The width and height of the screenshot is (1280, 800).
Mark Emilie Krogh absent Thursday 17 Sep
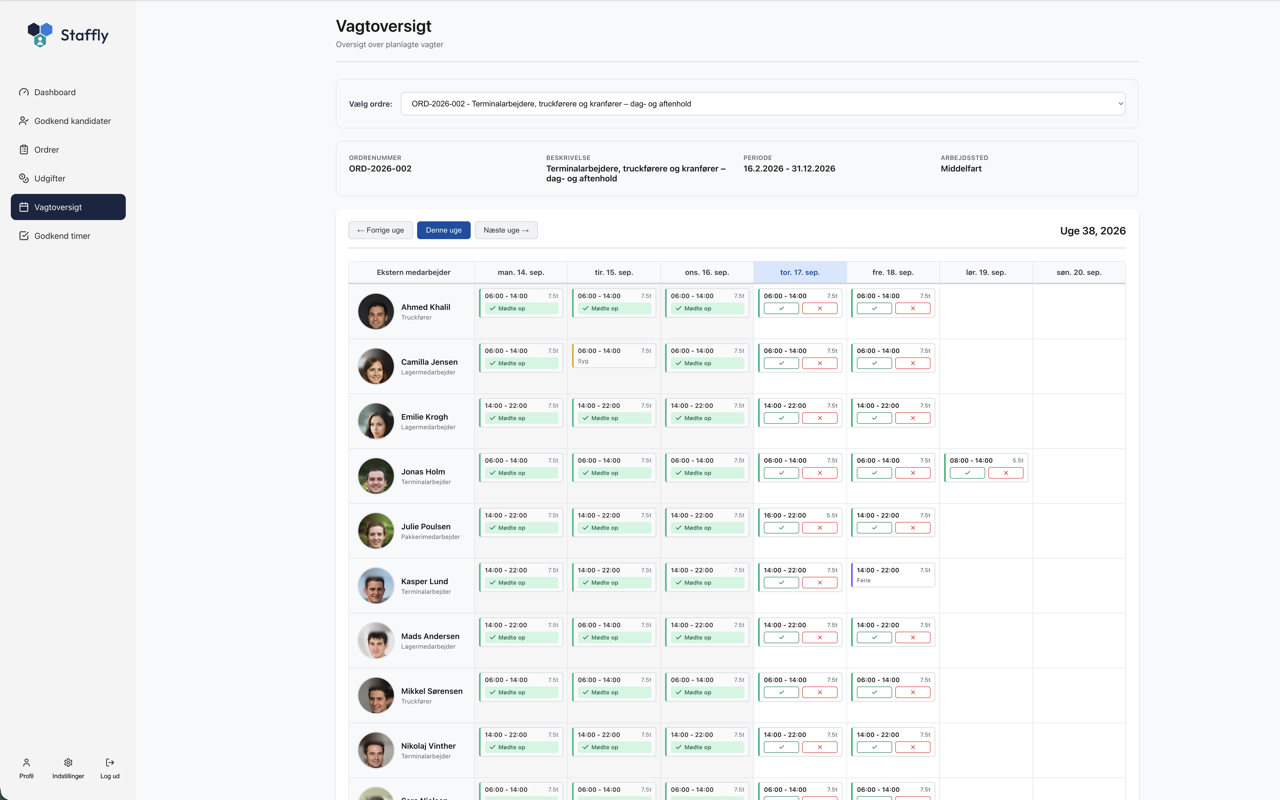(x=820, y=418)
